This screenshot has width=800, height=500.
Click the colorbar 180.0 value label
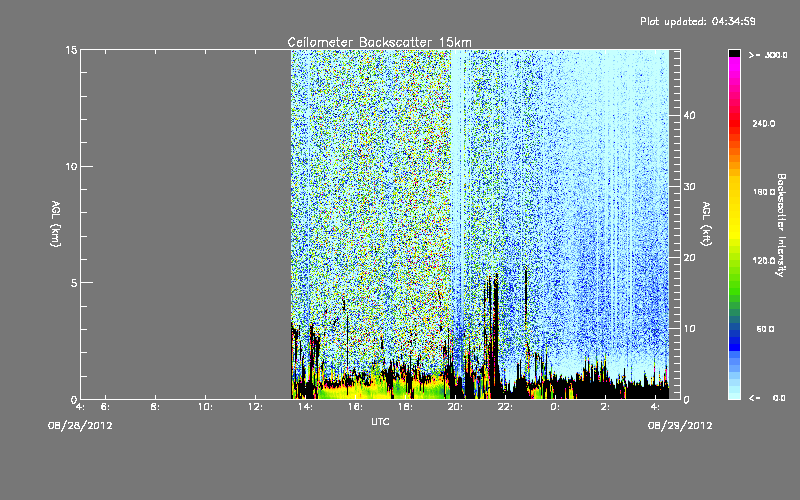pyautogui.click(x=764, y=192)
